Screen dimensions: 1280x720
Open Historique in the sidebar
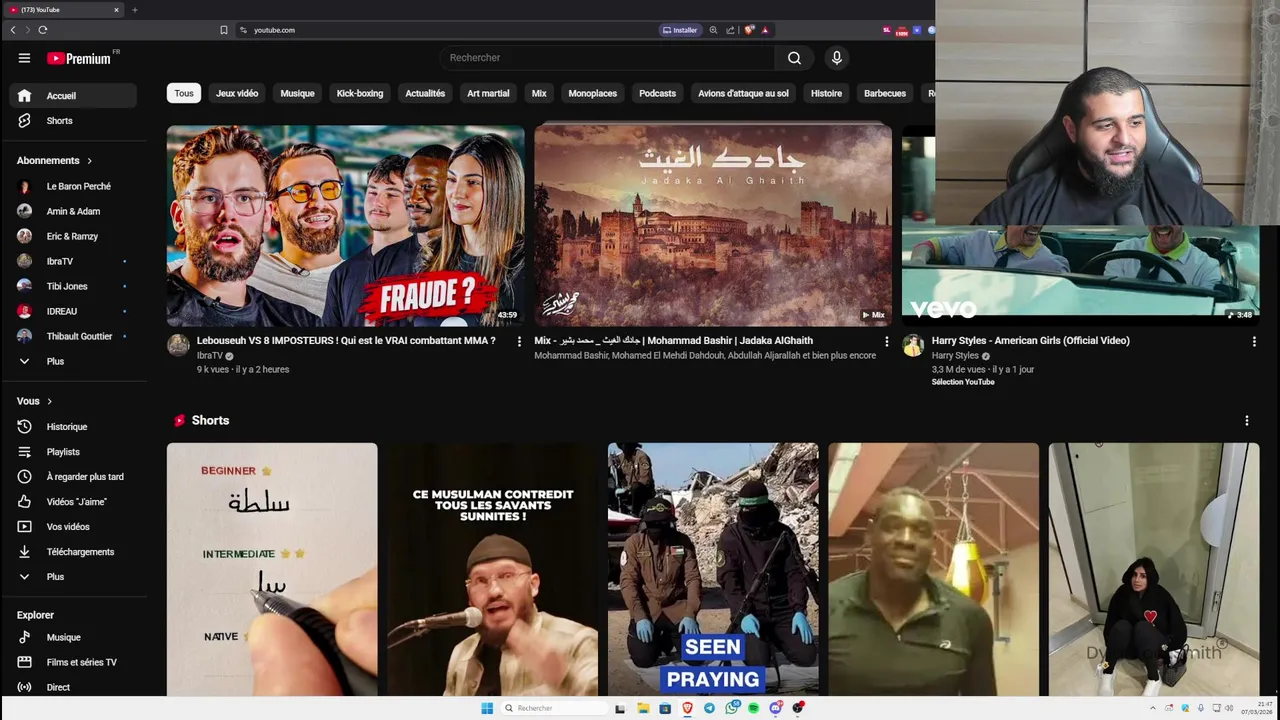tap(73, 427)
